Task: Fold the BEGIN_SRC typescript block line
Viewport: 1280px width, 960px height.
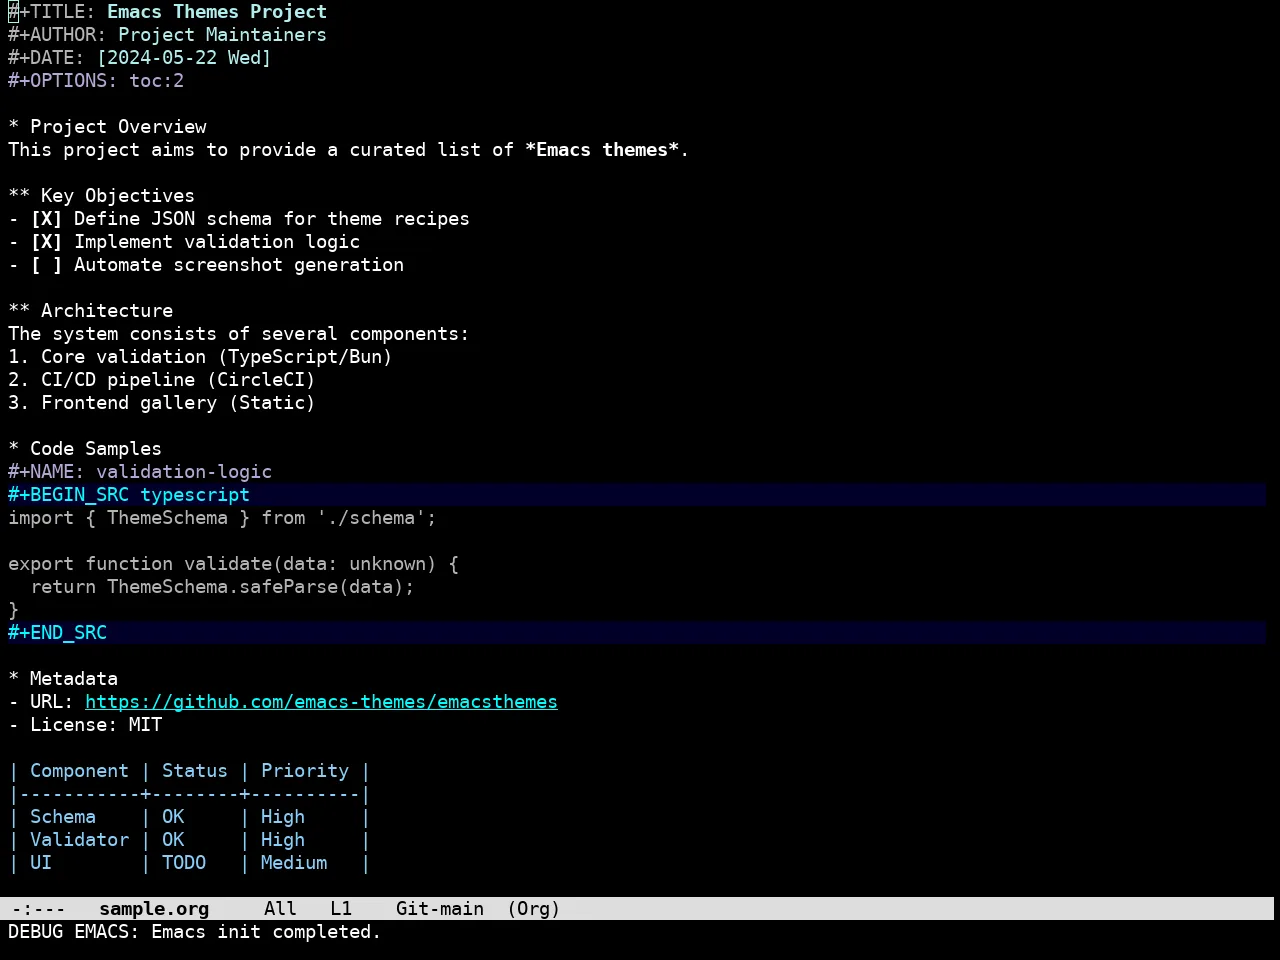Action: (637, 495)
